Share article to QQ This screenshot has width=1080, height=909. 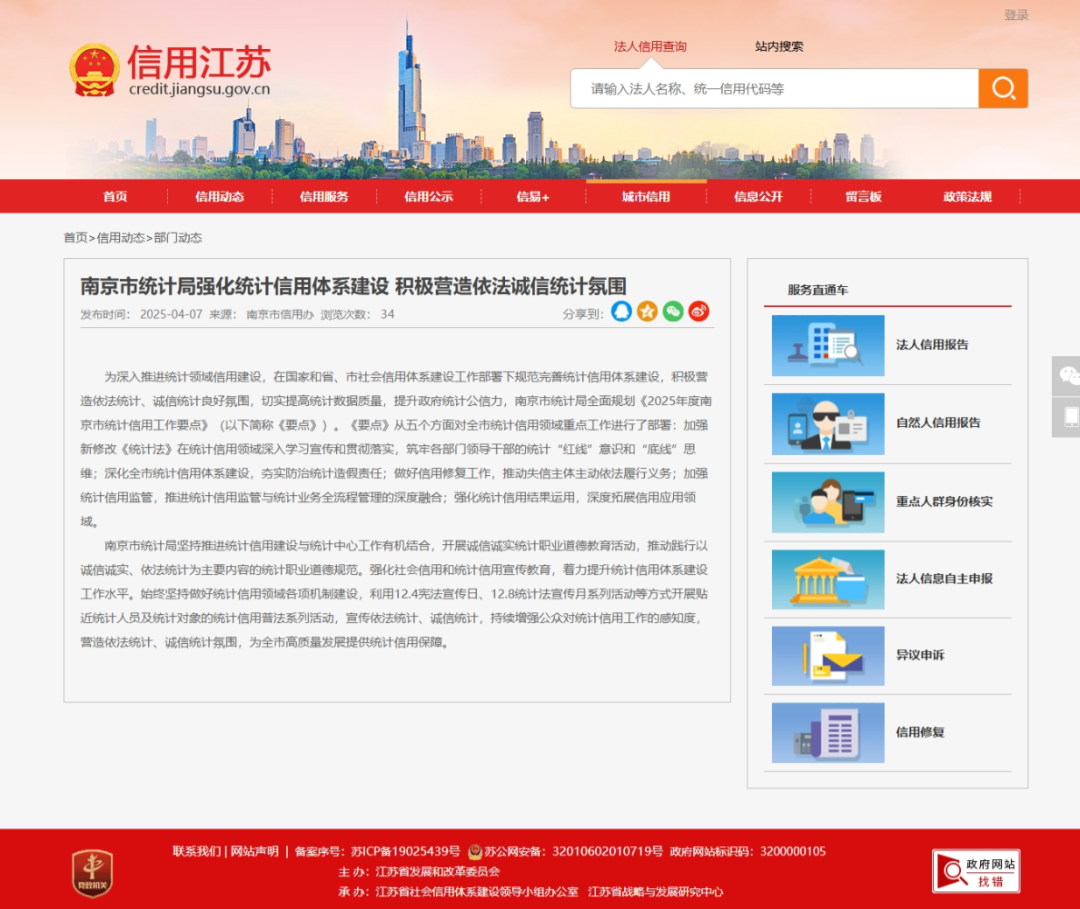coord(622,312)
